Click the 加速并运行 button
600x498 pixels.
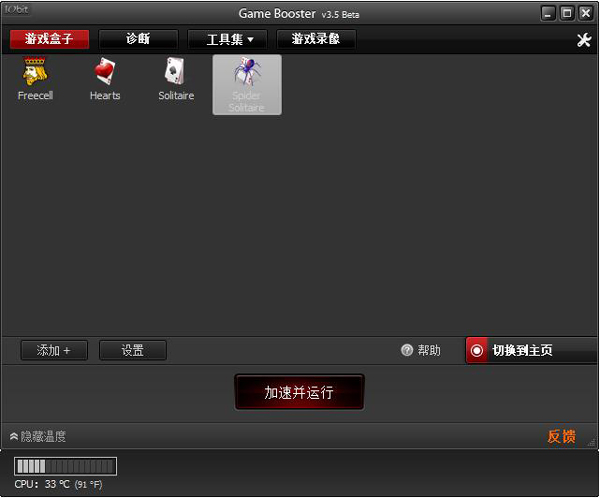(299, 392)
